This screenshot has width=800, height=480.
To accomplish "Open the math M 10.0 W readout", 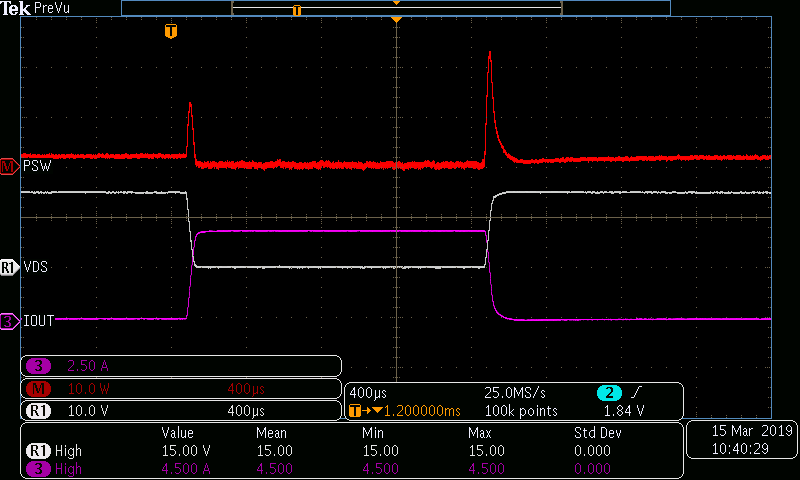I will tap(180, 388).
